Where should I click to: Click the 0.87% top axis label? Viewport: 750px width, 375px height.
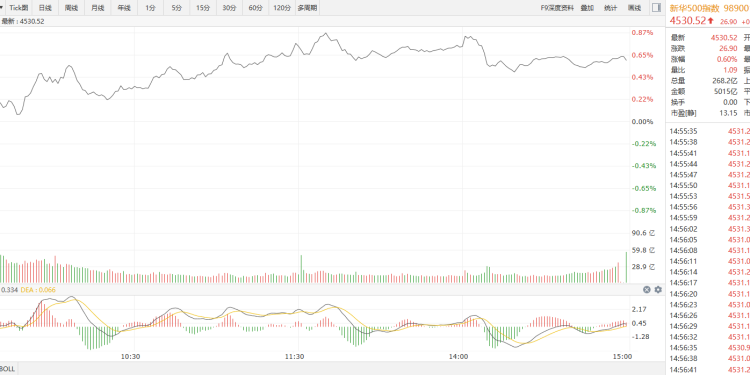pyautogui.click(x=643, y=33)
